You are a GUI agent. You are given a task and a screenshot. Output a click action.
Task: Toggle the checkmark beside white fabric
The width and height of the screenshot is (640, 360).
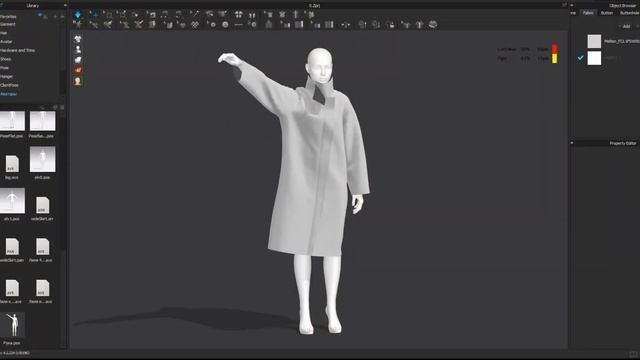coord(580,58)
